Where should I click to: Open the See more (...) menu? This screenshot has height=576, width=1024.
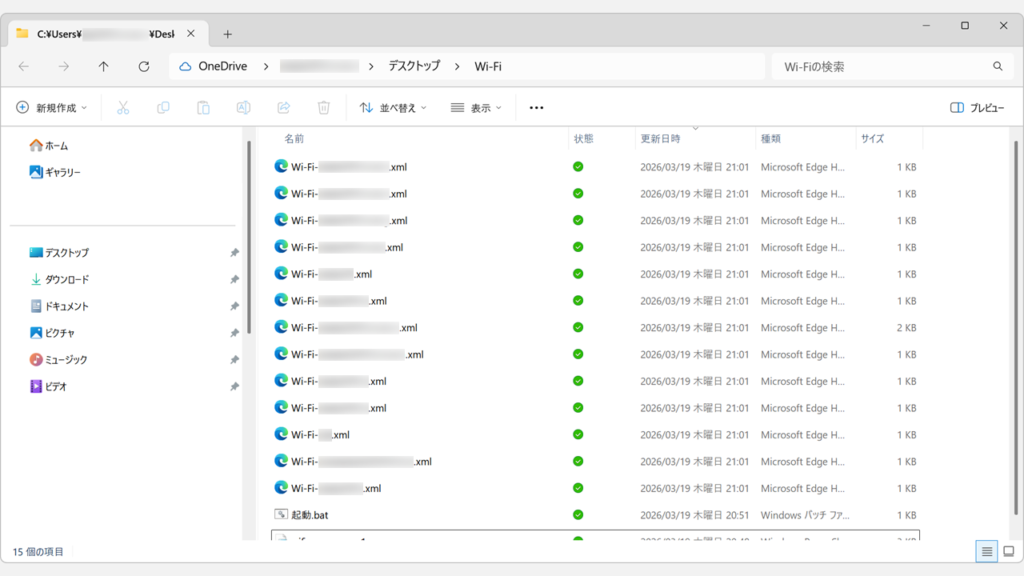pyautogui.click(x=537, y=107)
